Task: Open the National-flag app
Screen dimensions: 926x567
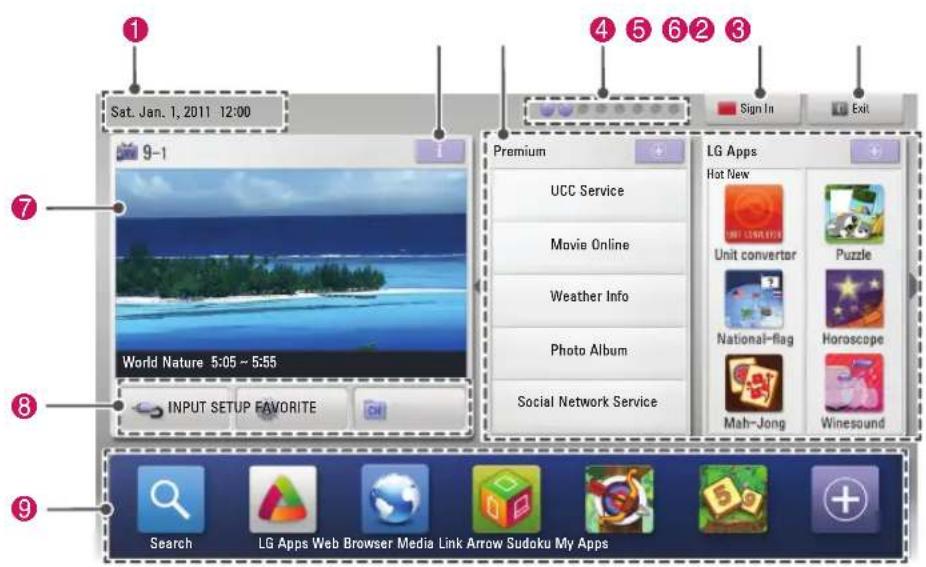Action: point(754,299)
